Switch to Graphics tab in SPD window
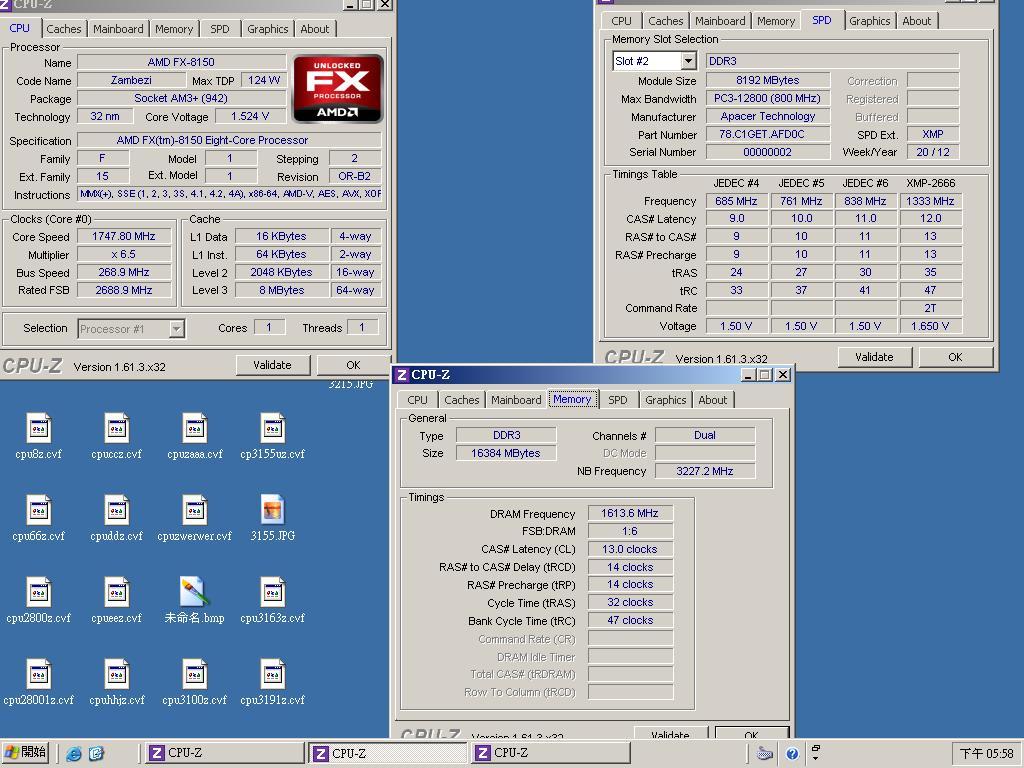This screenshot has width=1024, height=768. coord(870,21)
